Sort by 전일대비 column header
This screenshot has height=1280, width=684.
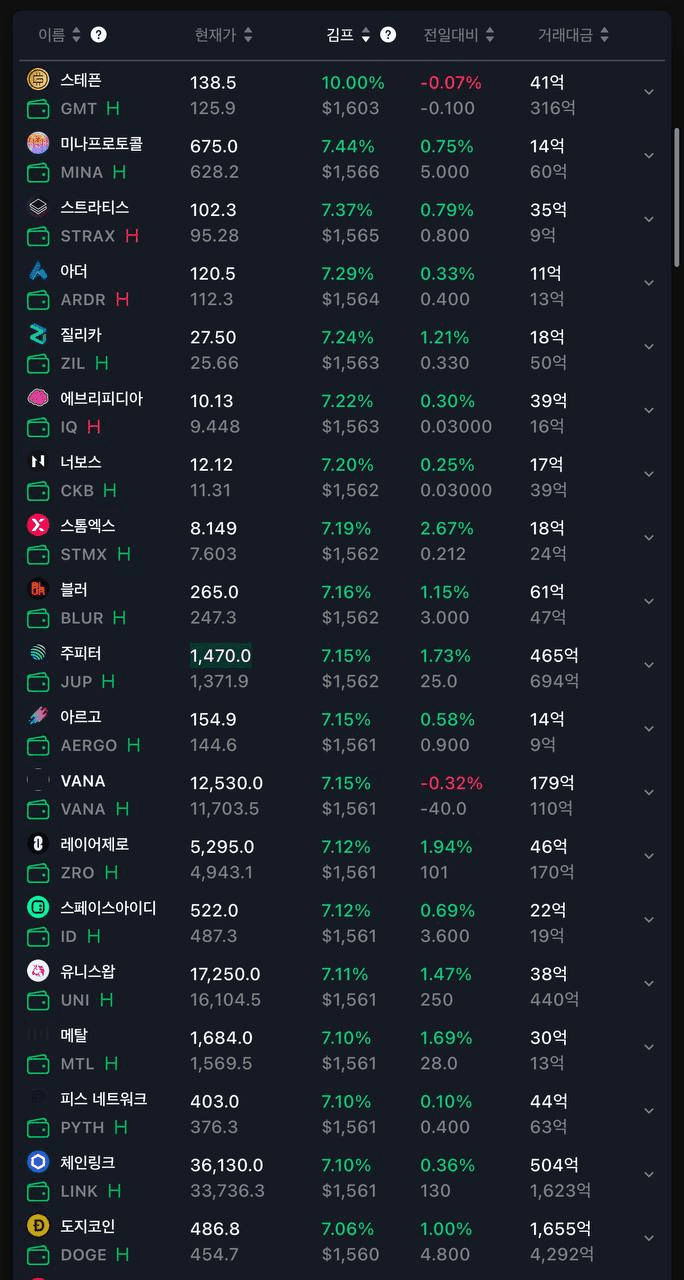[x=458, y=35]
